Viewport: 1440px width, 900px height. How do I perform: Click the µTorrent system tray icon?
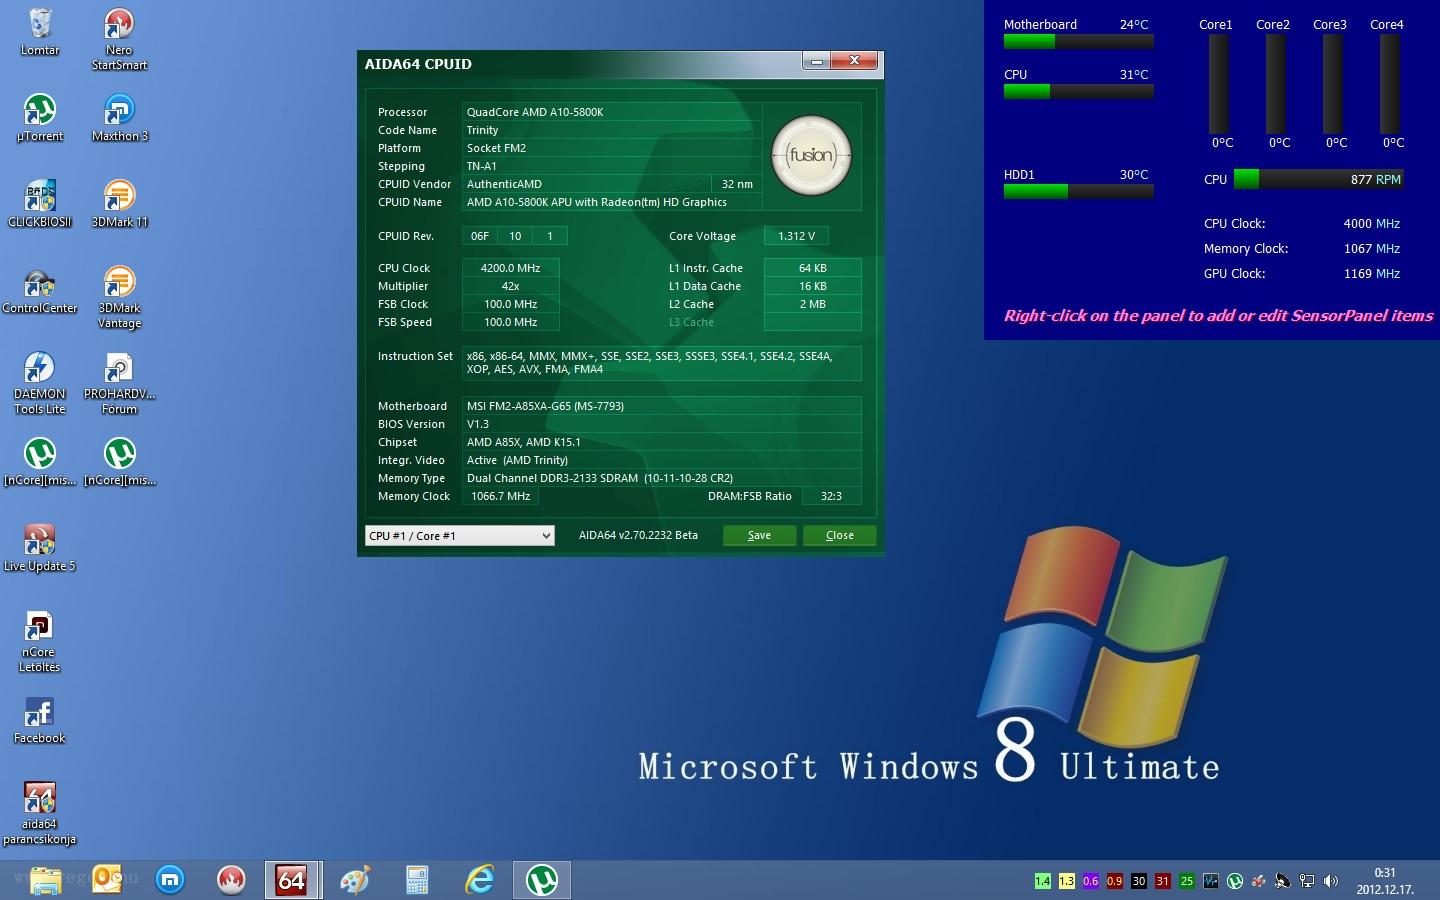(1235, 881)
